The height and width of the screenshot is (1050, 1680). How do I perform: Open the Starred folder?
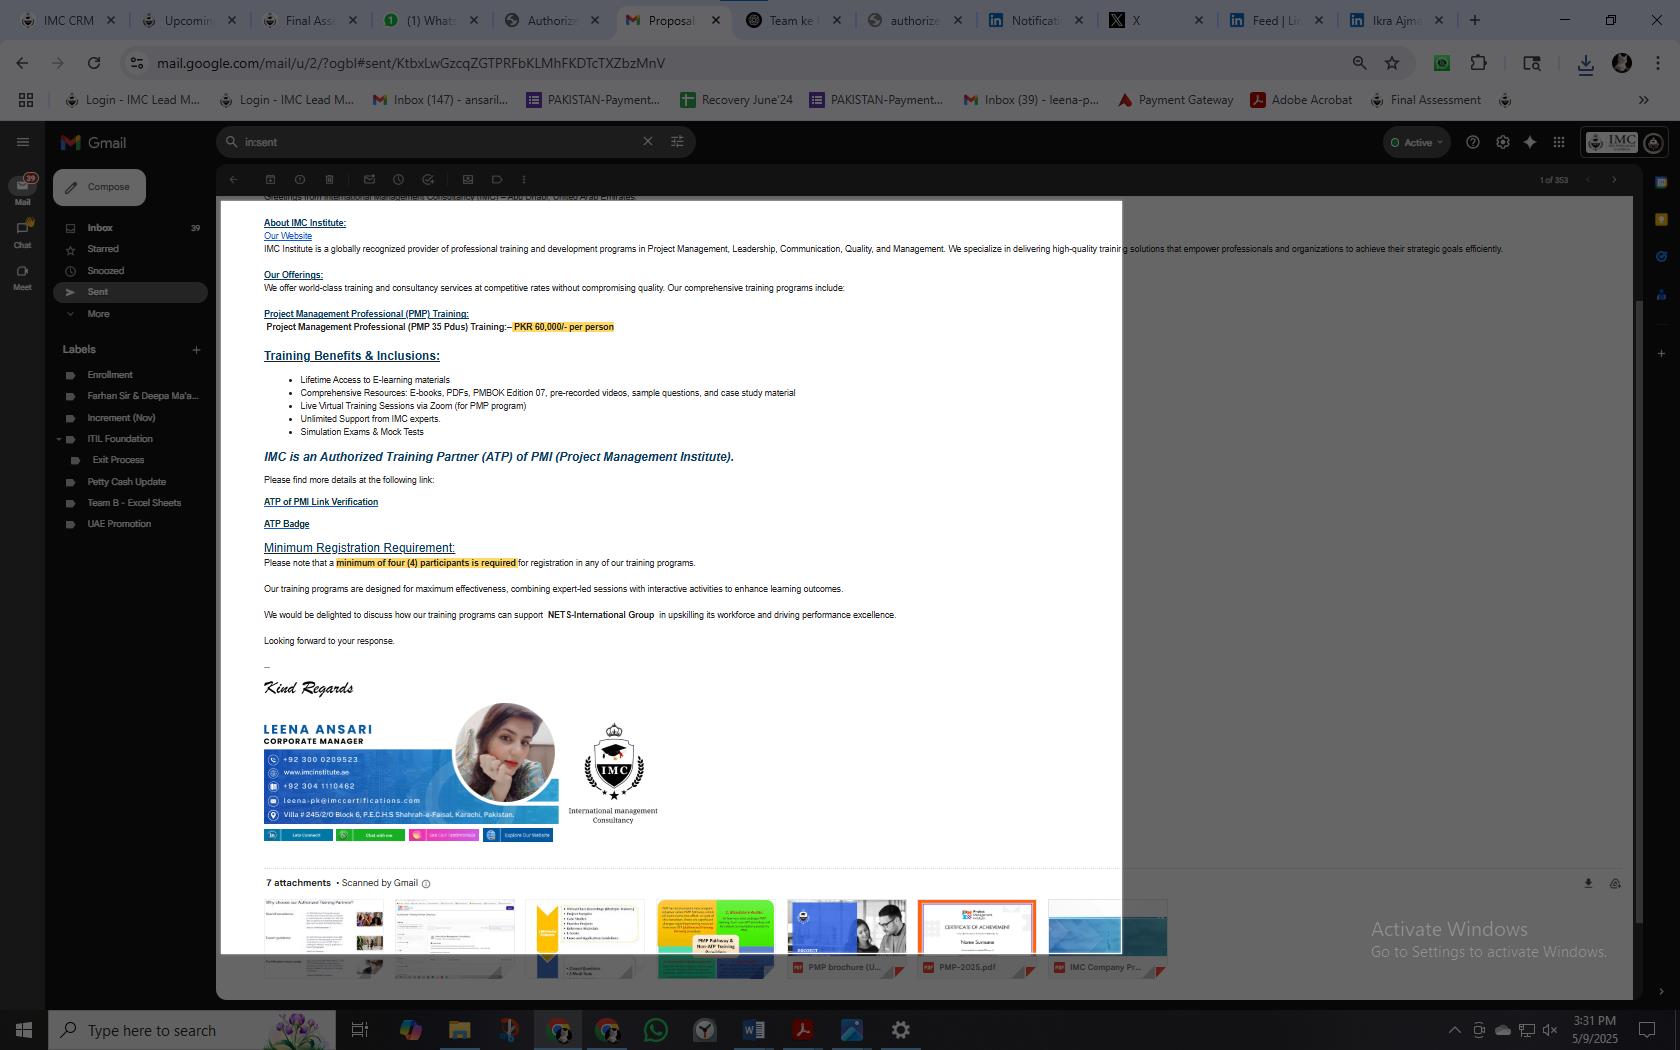tap(130, 249)
